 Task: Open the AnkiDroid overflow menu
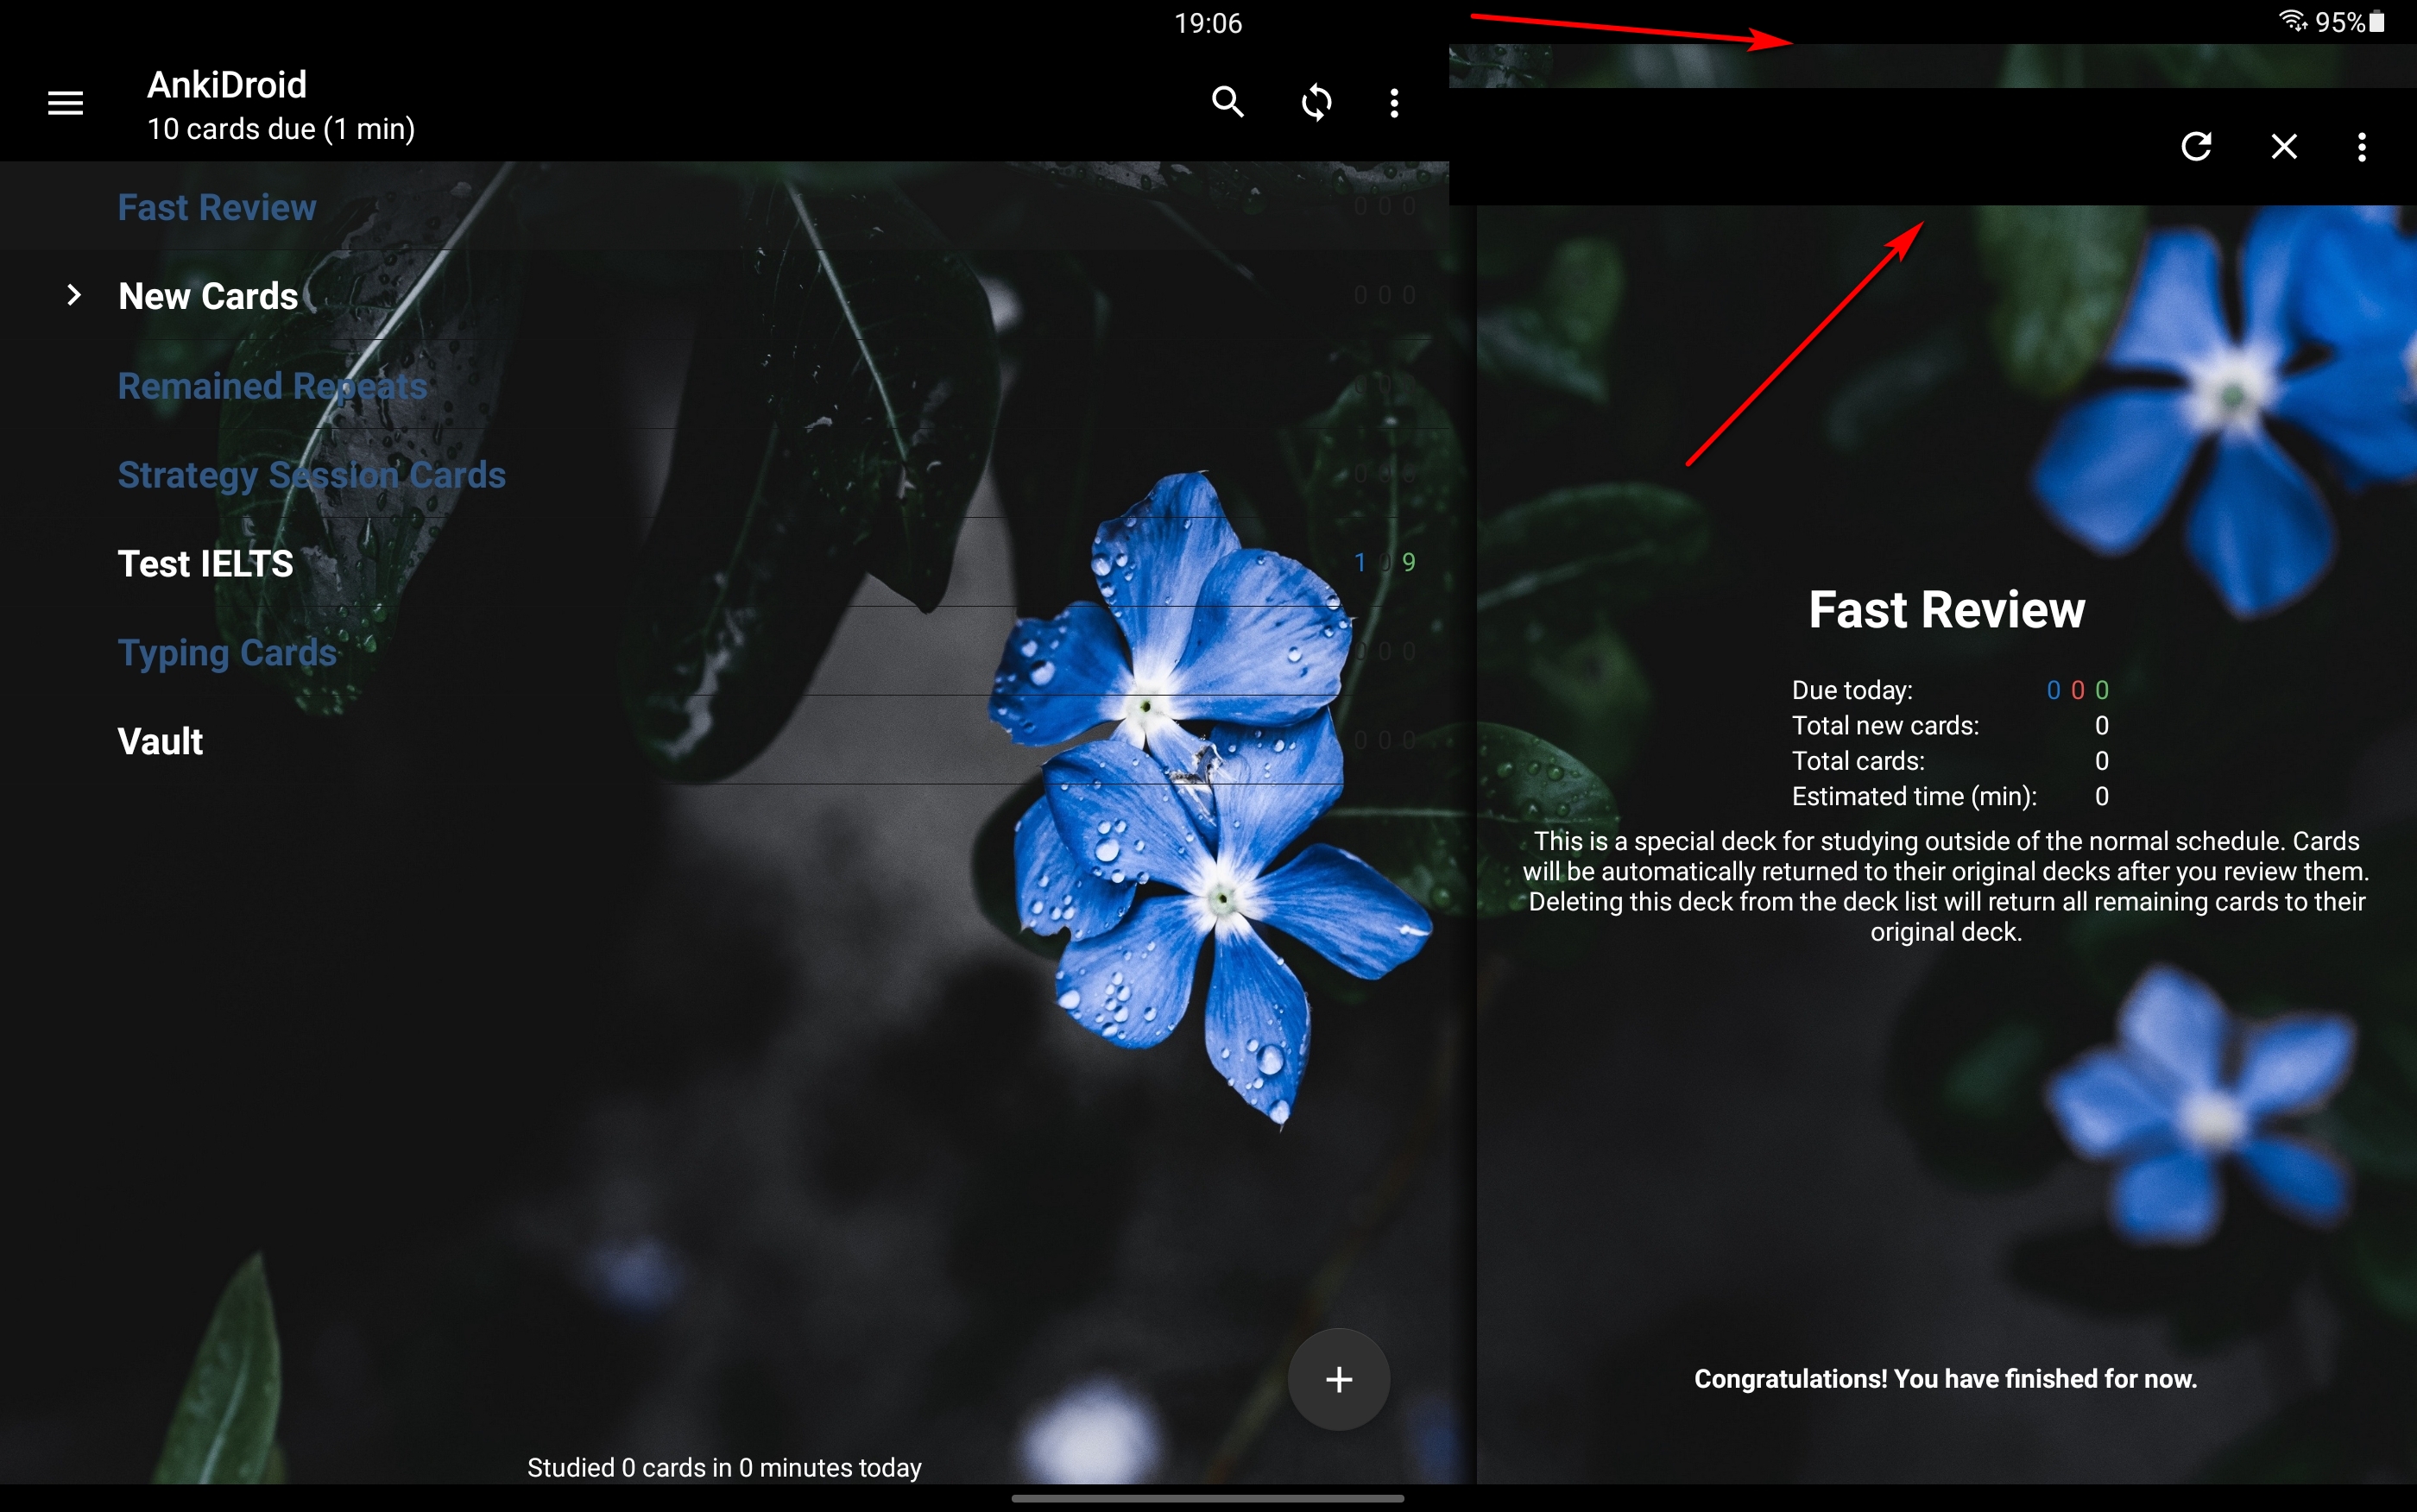1394,103
